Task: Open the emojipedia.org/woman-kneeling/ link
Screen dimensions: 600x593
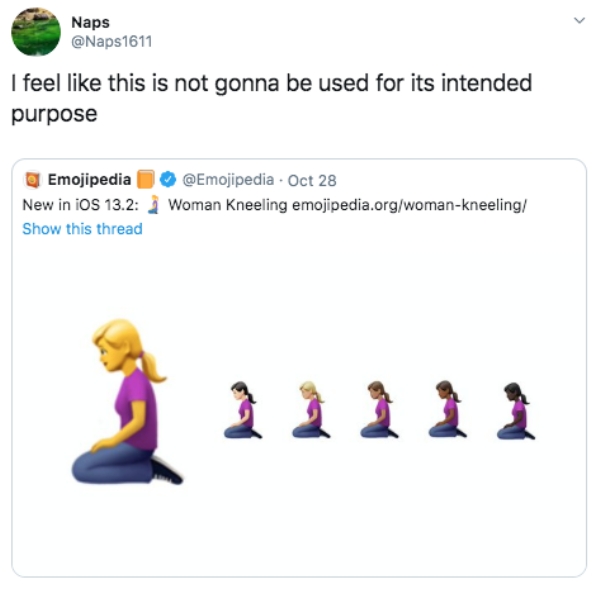Action: coord(409,205)
